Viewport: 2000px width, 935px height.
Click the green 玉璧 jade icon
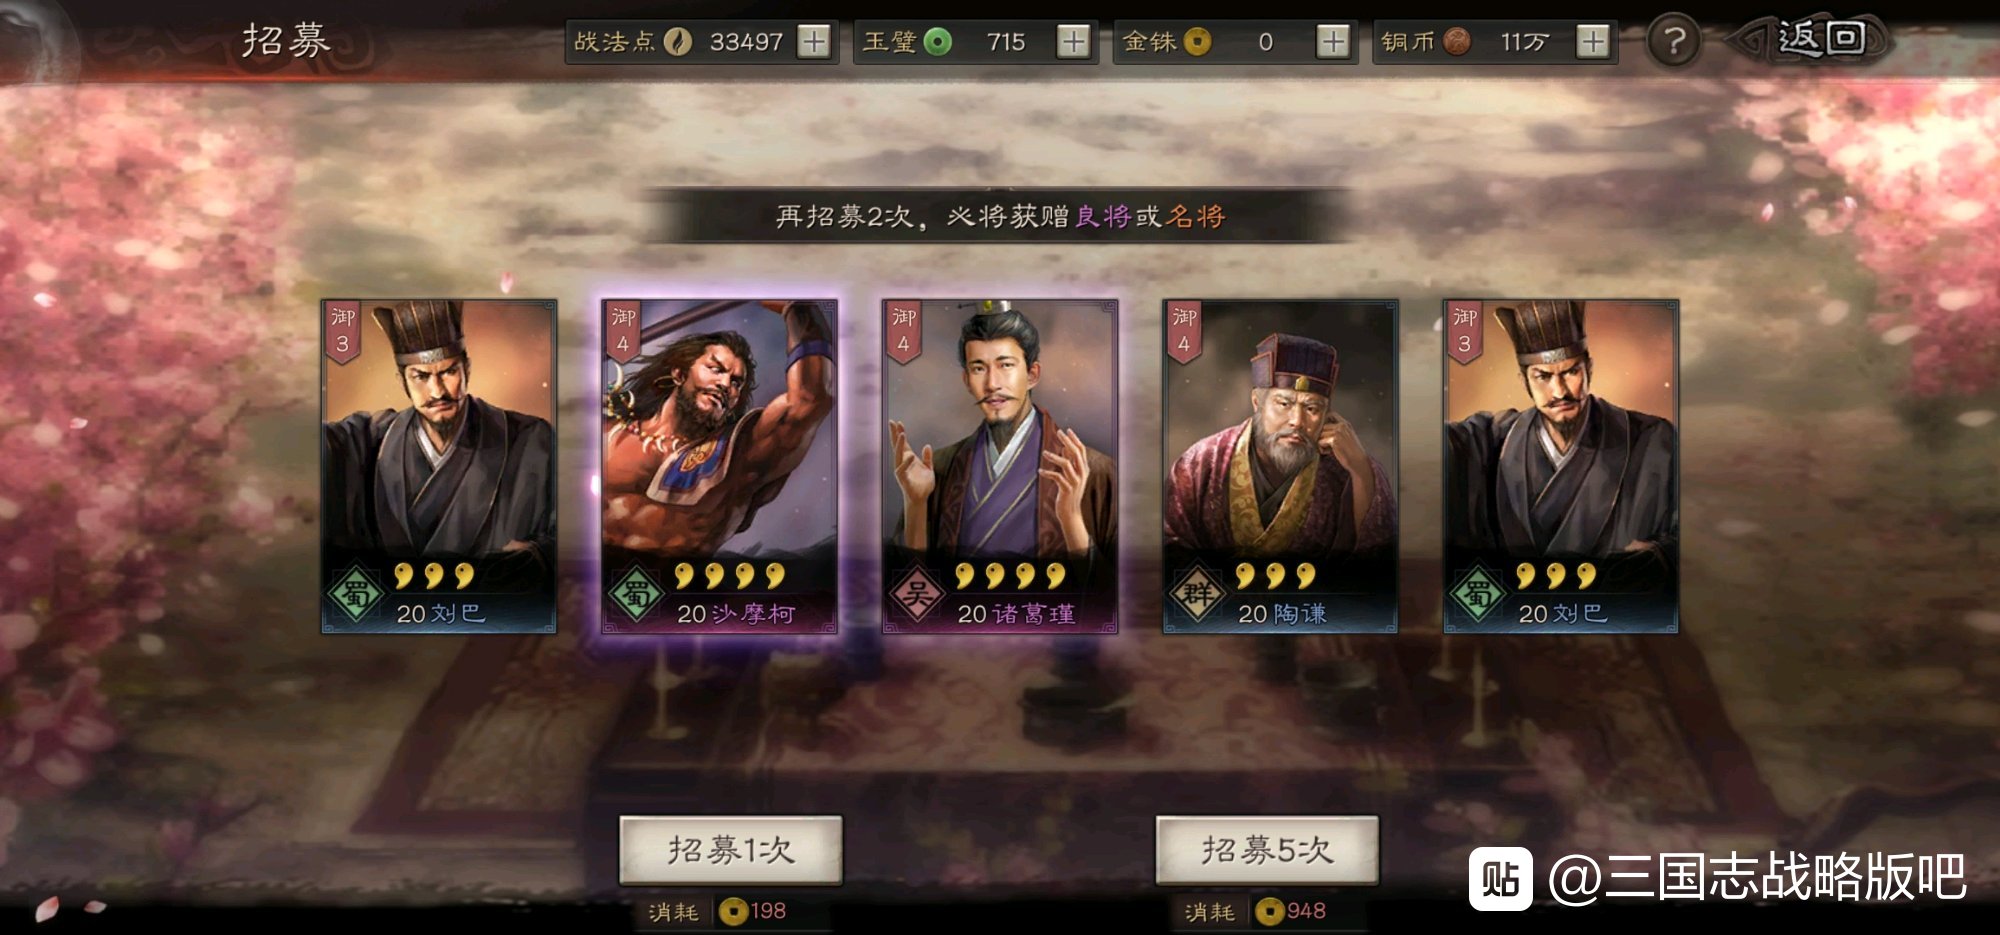coord(937,42)
